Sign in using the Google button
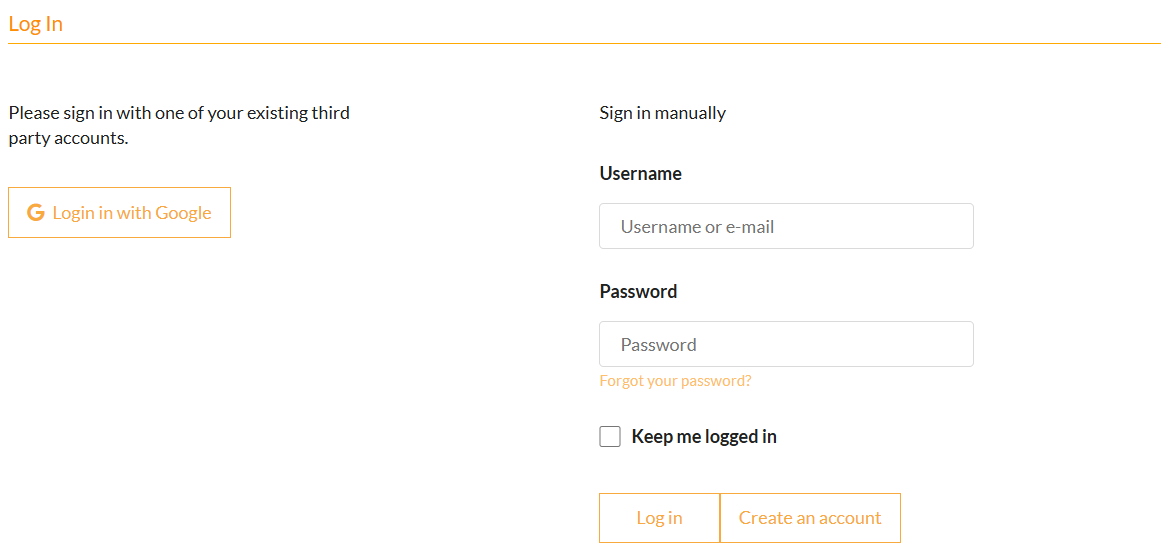The width and height of the screenshot is (1176, 559). [119, 213]
